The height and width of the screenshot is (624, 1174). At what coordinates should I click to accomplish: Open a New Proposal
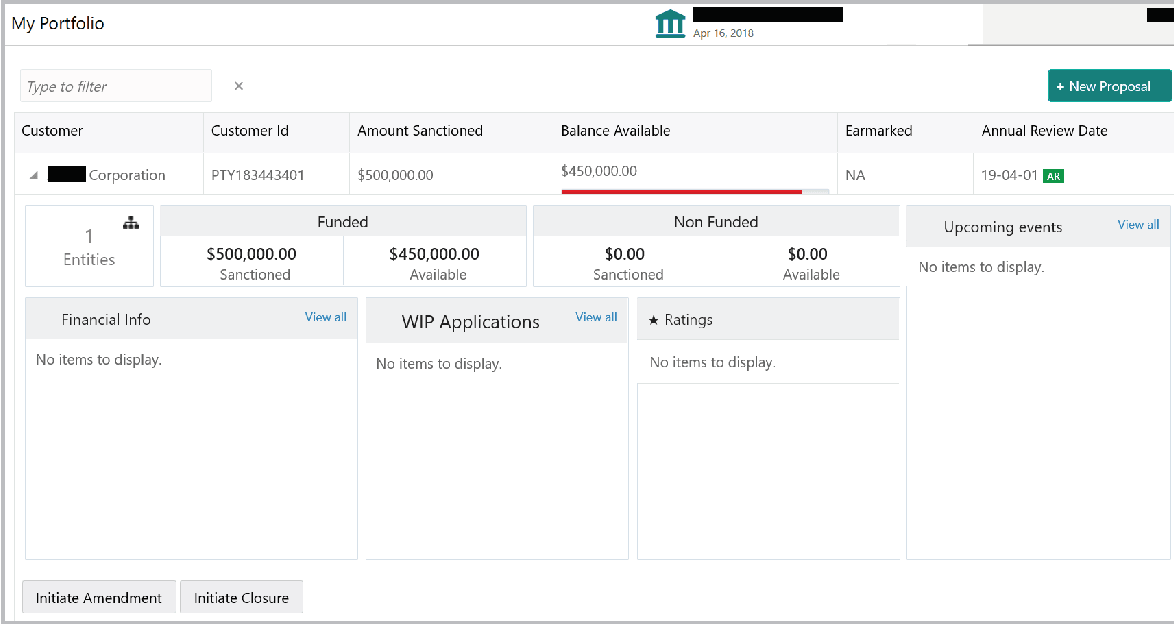(1109, 87)
